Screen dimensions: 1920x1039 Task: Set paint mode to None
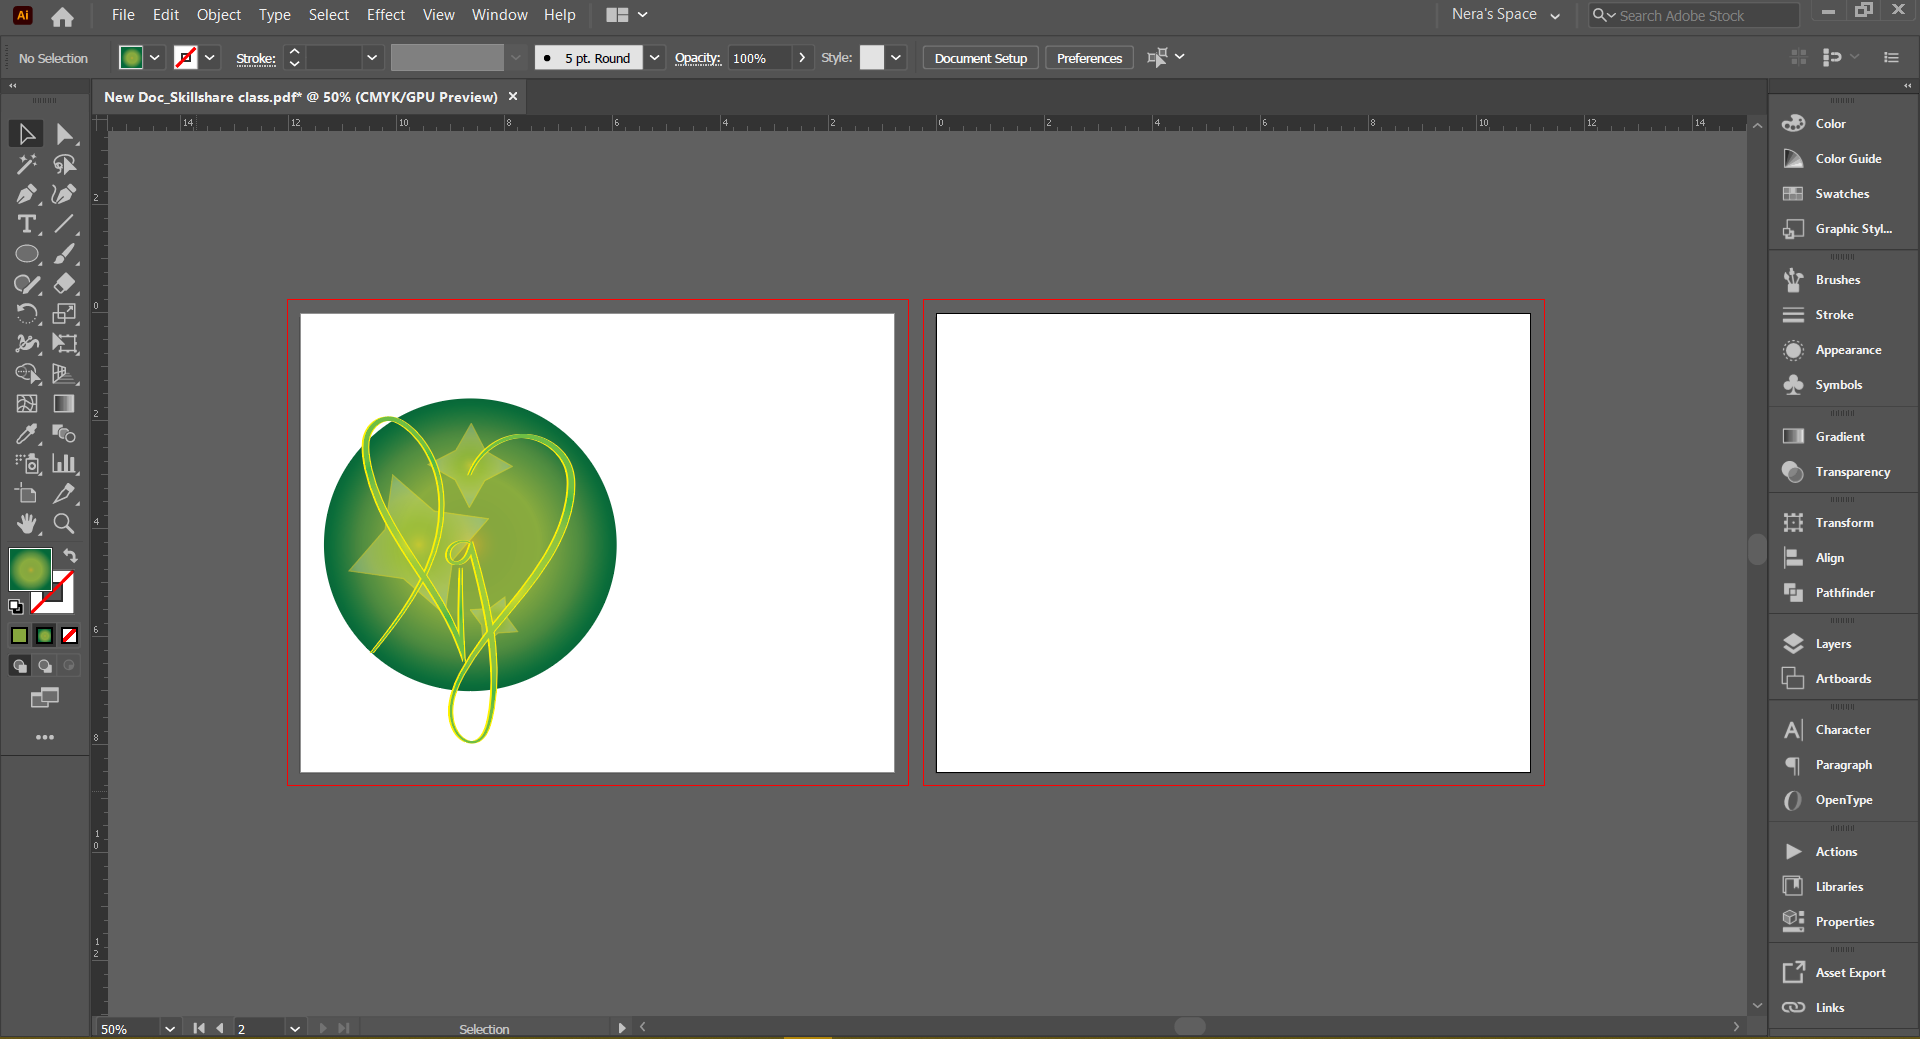[x=69, y=636]
